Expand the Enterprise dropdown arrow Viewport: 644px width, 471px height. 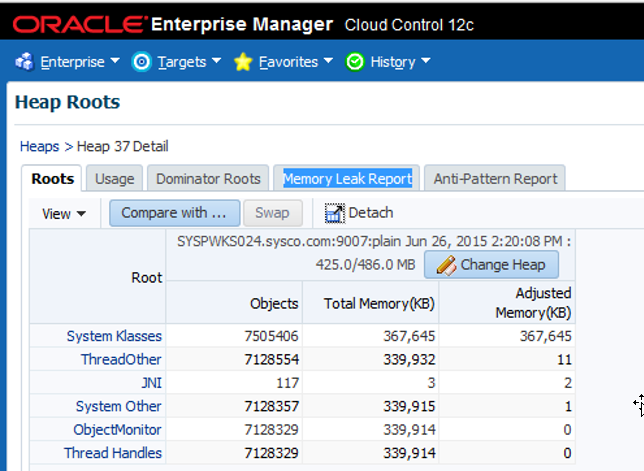[115, 61]
